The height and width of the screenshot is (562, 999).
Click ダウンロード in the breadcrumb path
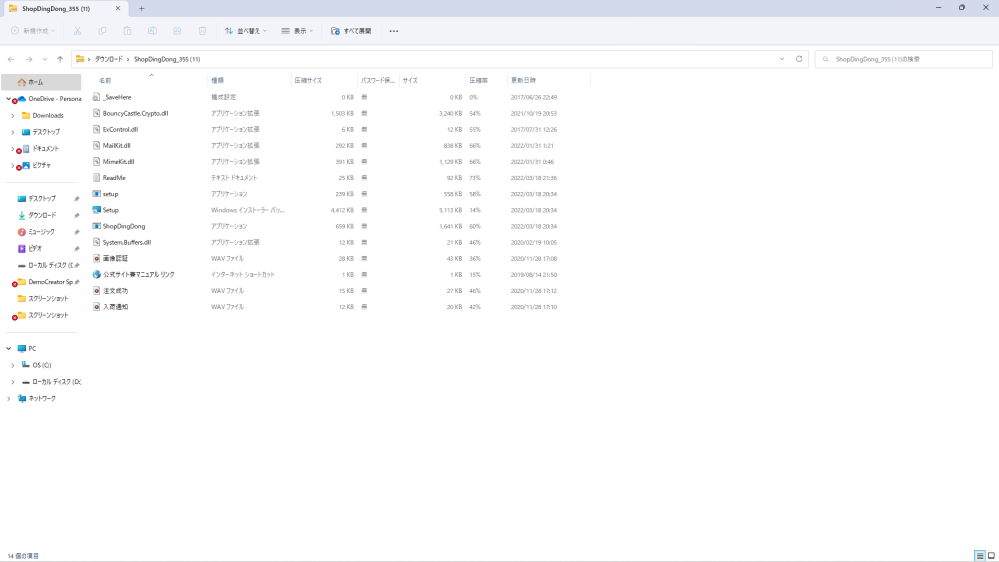(x=109, y=59)
